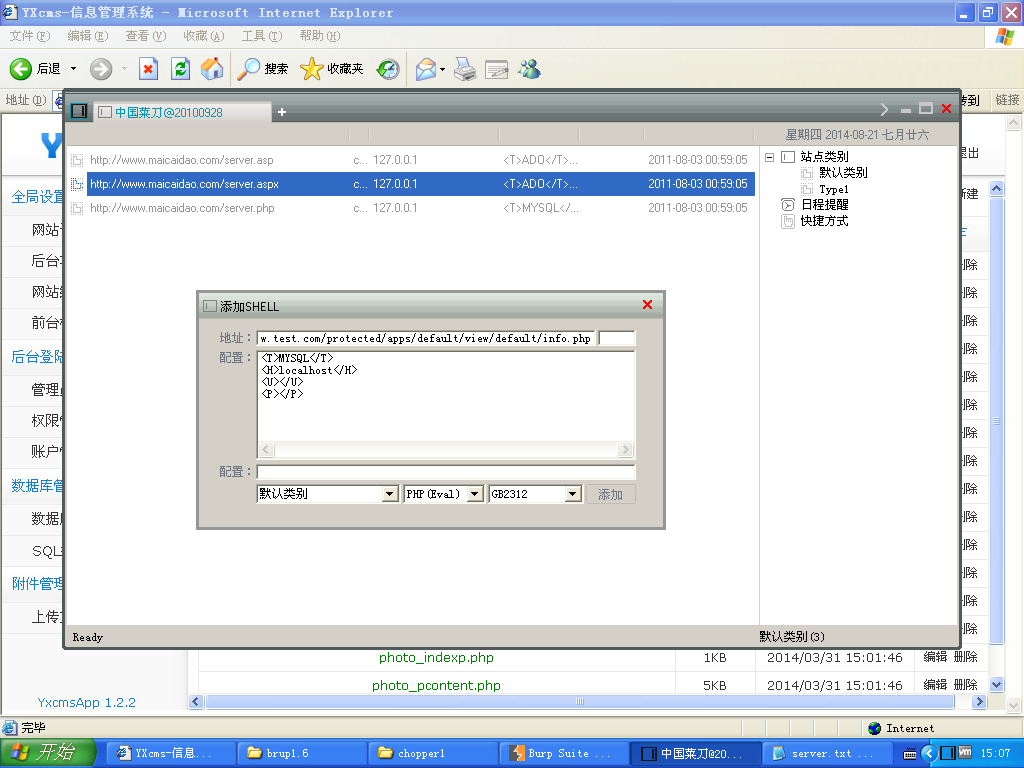1024x768 pixels.
Task: Open 编辑 Edit menu
Action: click(88, 36)
